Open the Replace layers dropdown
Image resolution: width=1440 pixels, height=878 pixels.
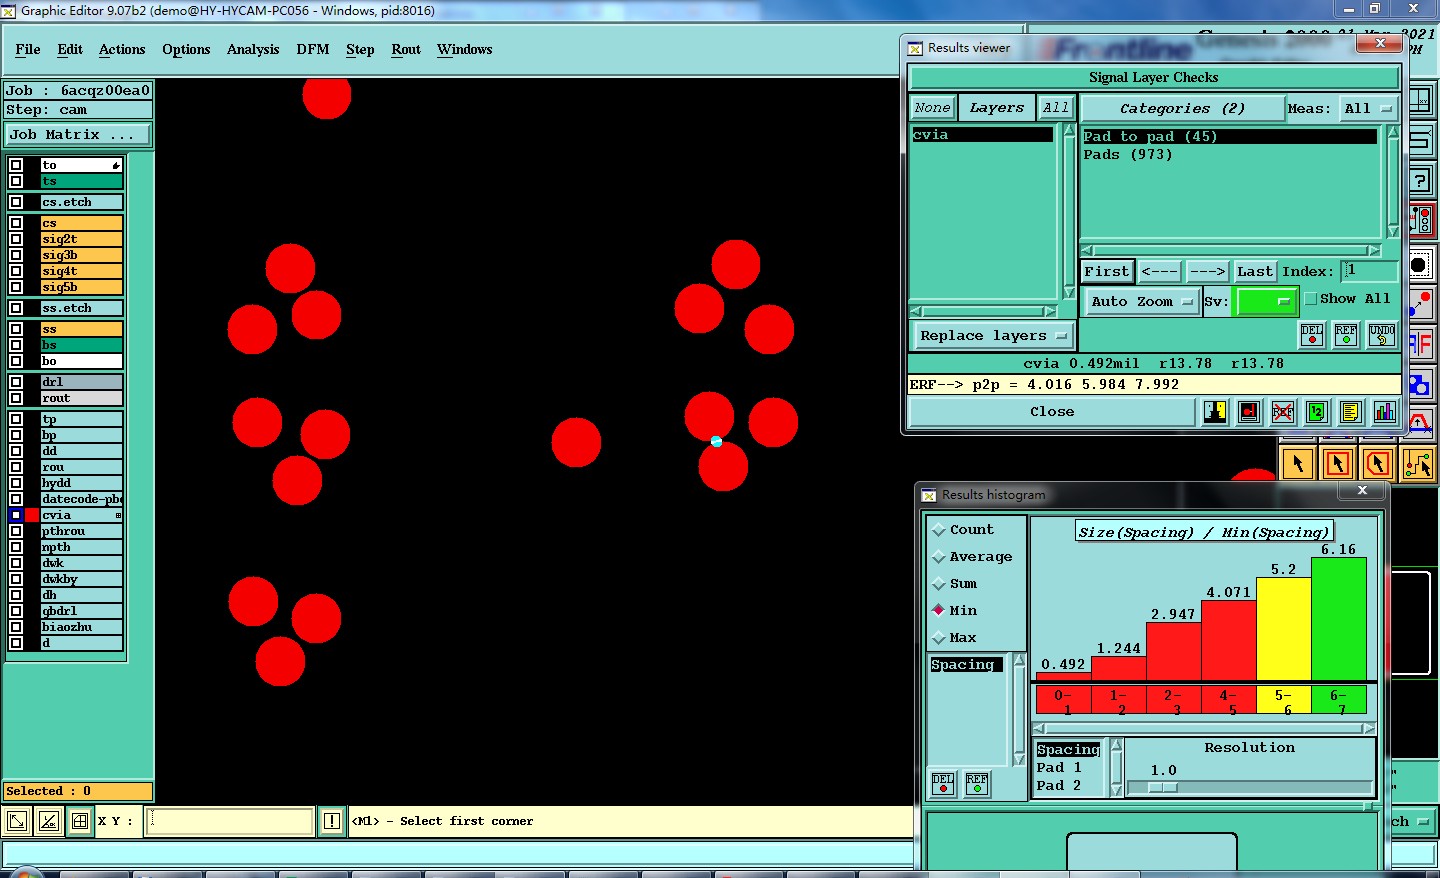coord(993,336)
